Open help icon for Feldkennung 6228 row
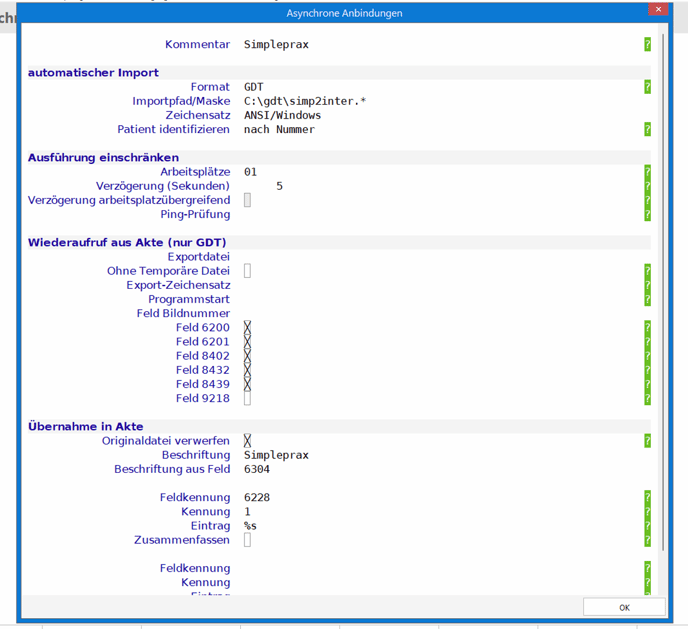The image size is (688, 629). [647, 497]
